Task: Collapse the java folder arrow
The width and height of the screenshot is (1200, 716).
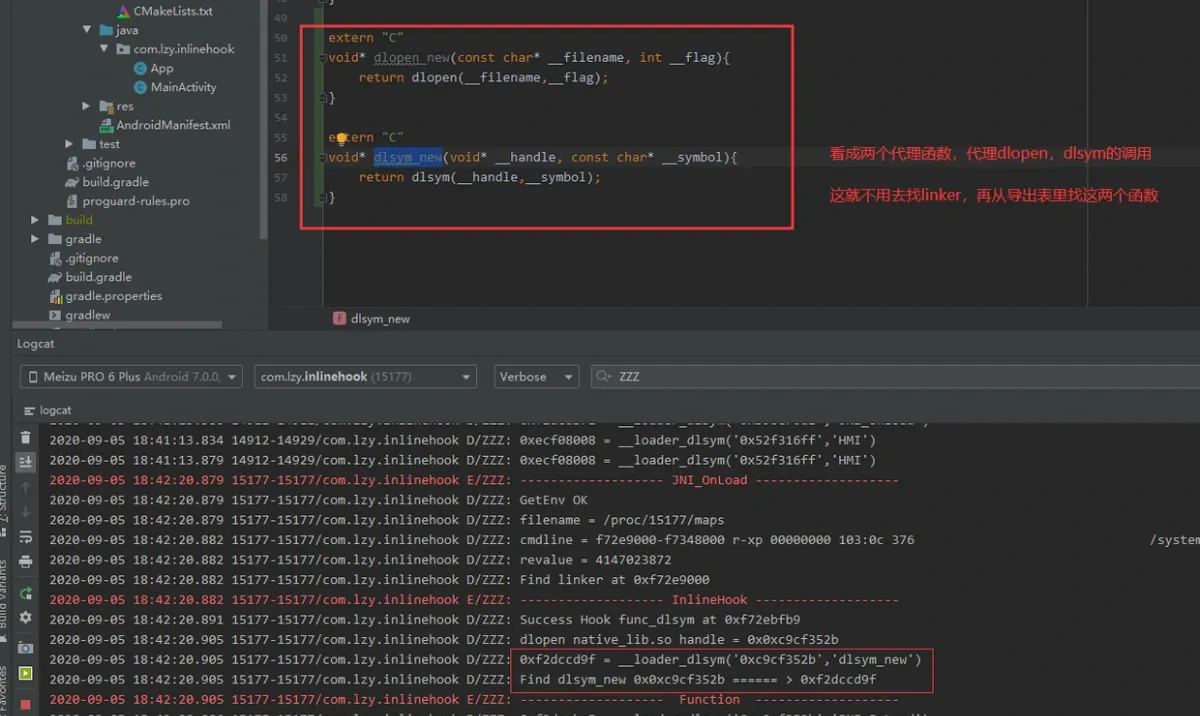Action: pos(89,30)
